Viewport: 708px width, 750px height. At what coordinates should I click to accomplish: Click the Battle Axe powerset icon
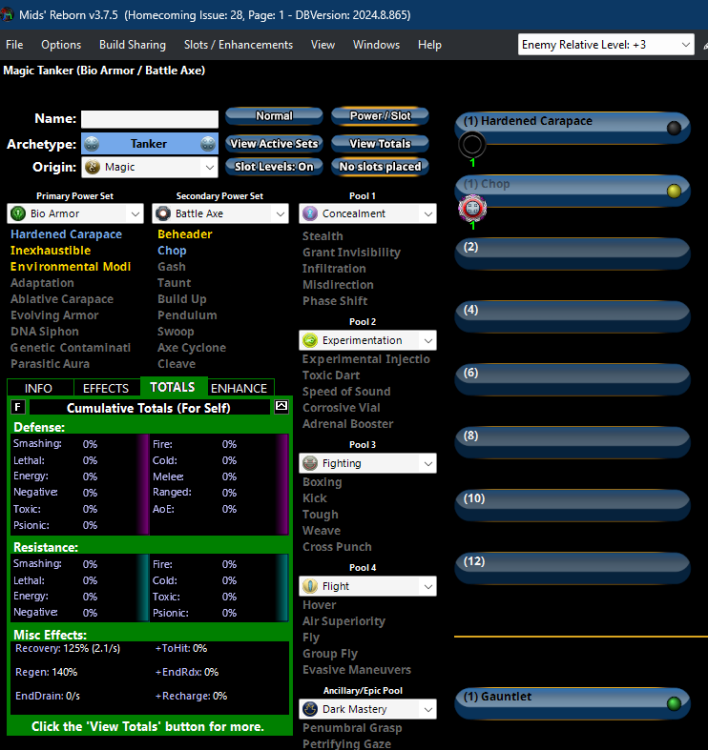pos(164,213)
